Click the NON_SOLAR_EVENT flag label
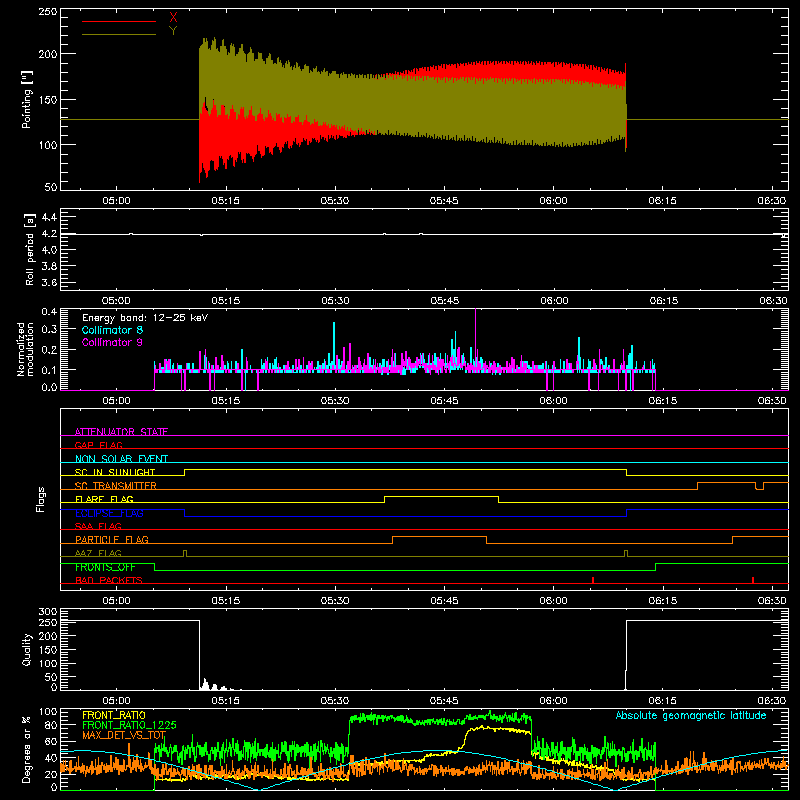The width and height of the screenshot is (800, 800). pyautogui.click(x=121, y=459)
